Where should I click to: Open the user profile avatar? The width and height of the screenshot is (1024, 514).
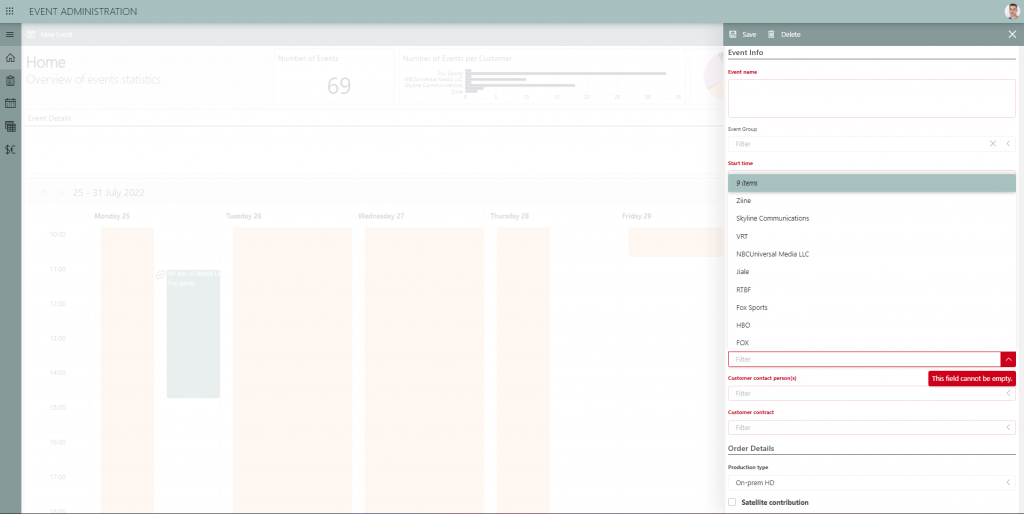tap(1012, 11)
